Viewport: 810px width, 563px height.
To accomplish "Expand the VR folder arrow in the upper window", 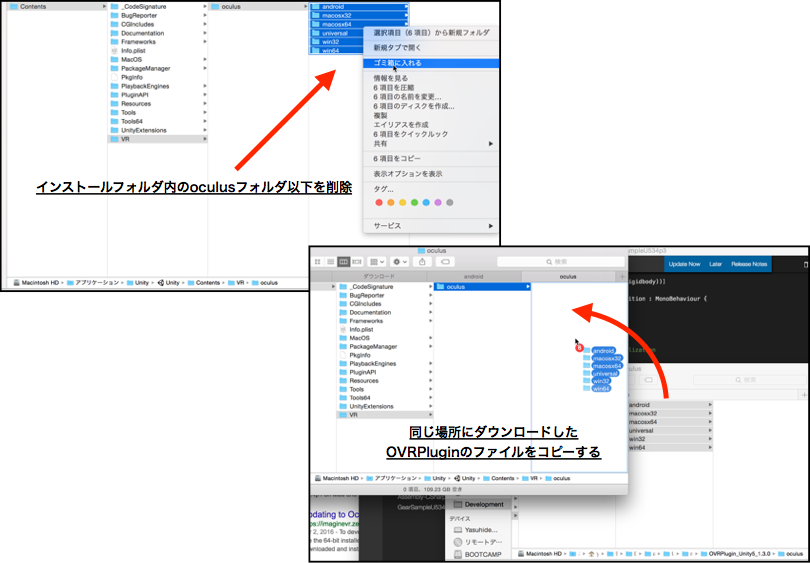I will pyautogui.click(x=205, y=139).
